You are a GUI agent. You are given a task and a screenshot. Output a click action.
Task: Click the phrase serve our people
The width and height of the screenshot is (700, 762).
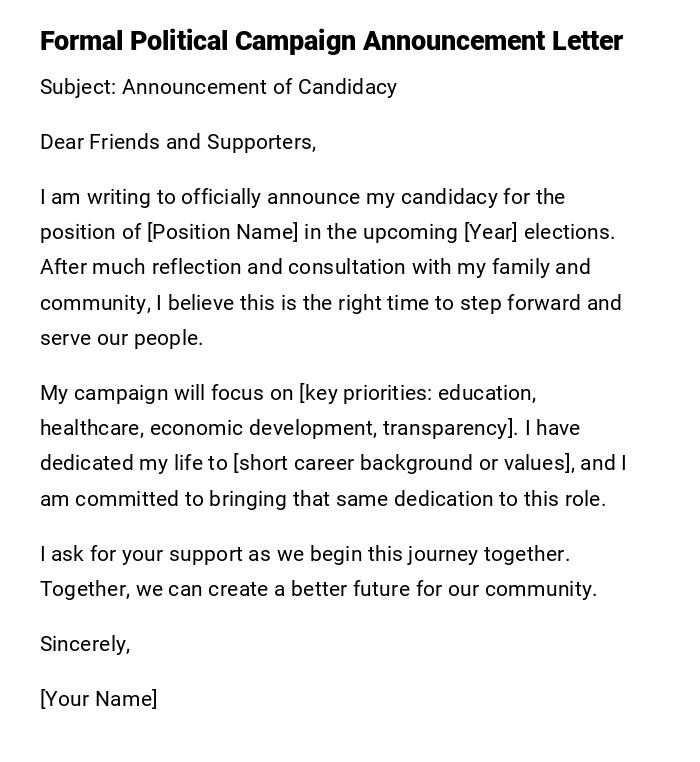click(121, 338)
